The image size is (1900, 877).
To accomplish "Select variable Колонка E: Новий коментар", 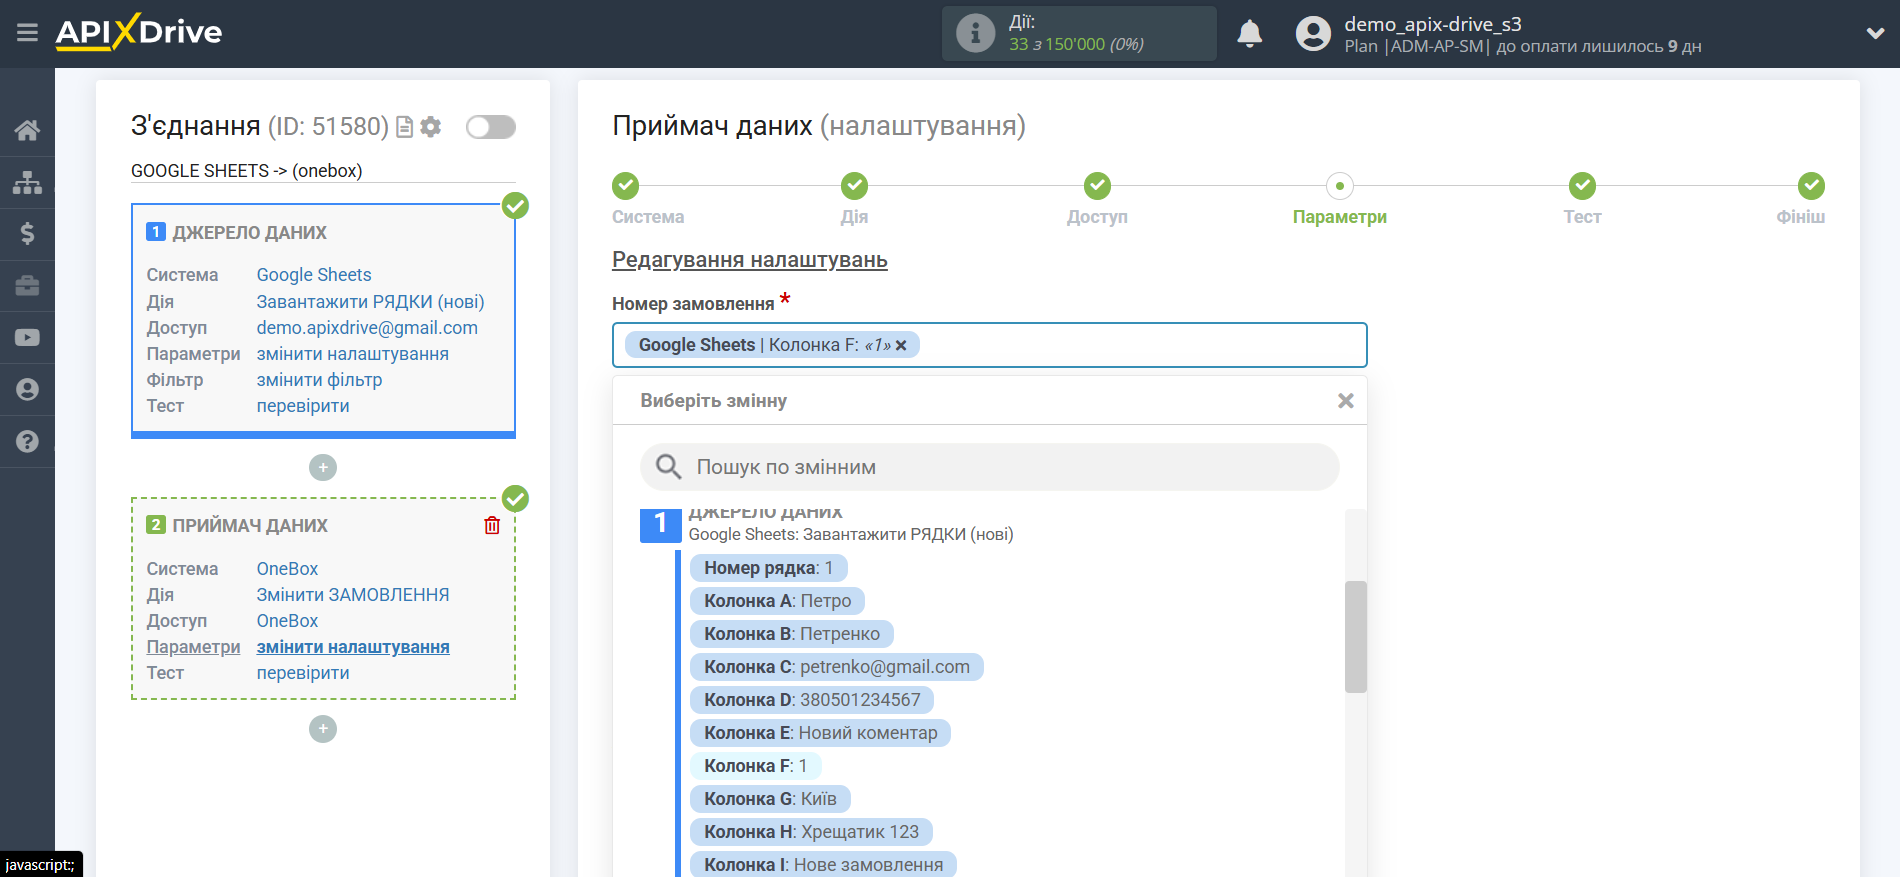I will point(820,733).
